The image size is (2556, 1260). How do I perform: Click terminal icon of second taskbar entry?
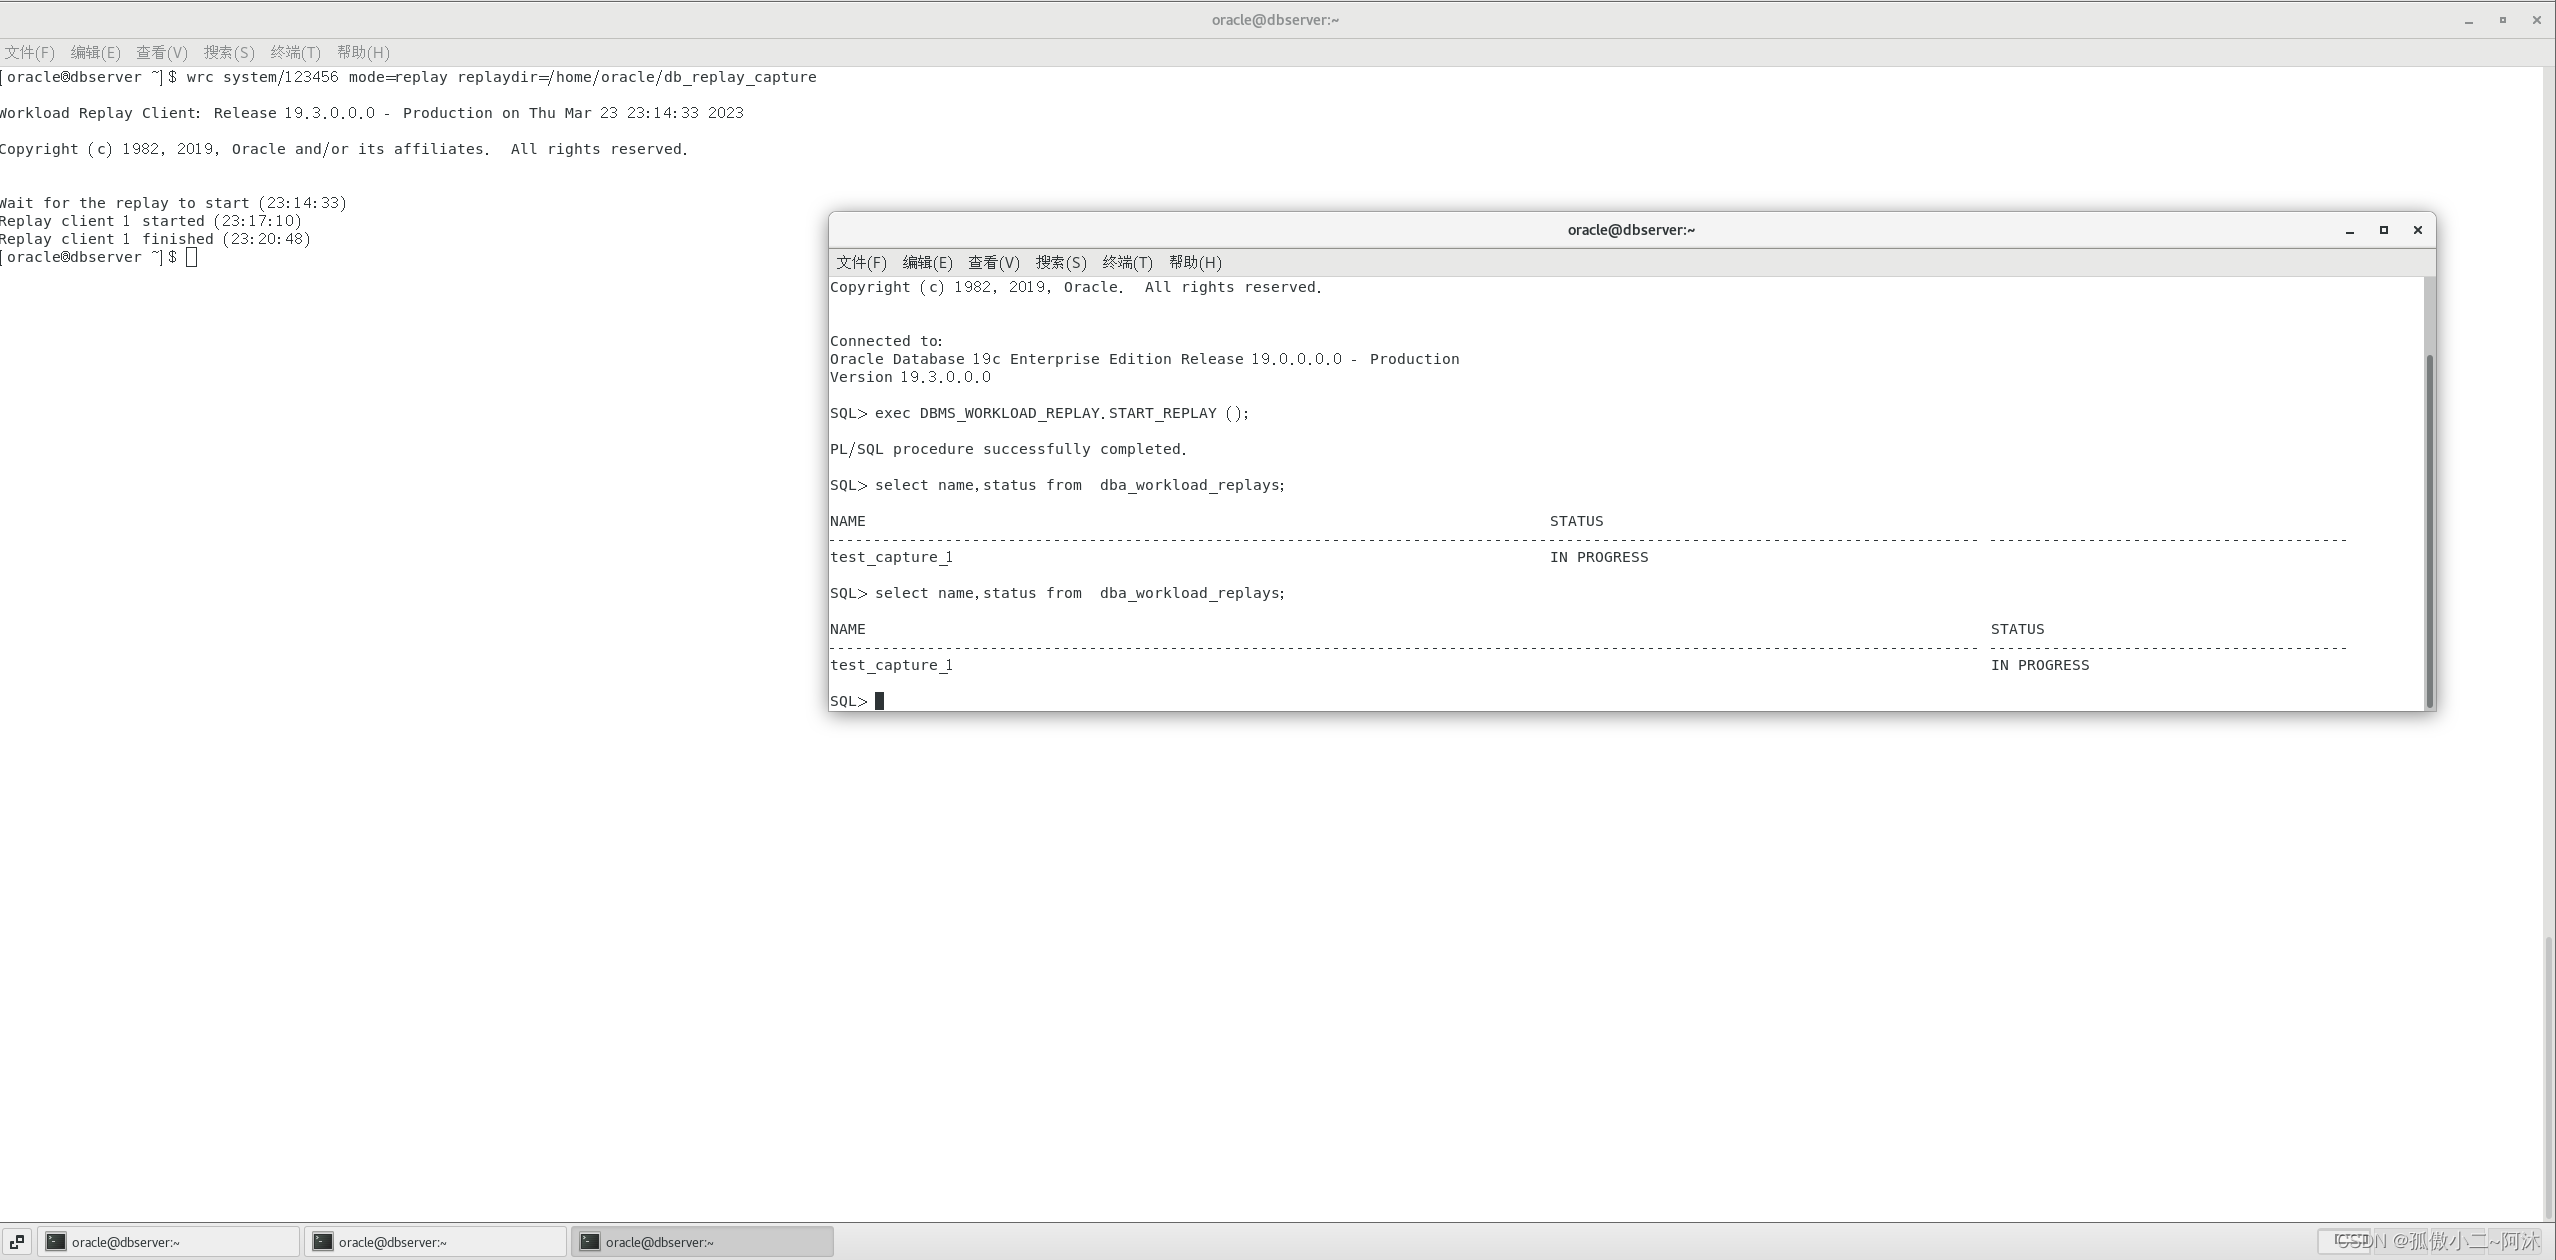[323, 1241]
